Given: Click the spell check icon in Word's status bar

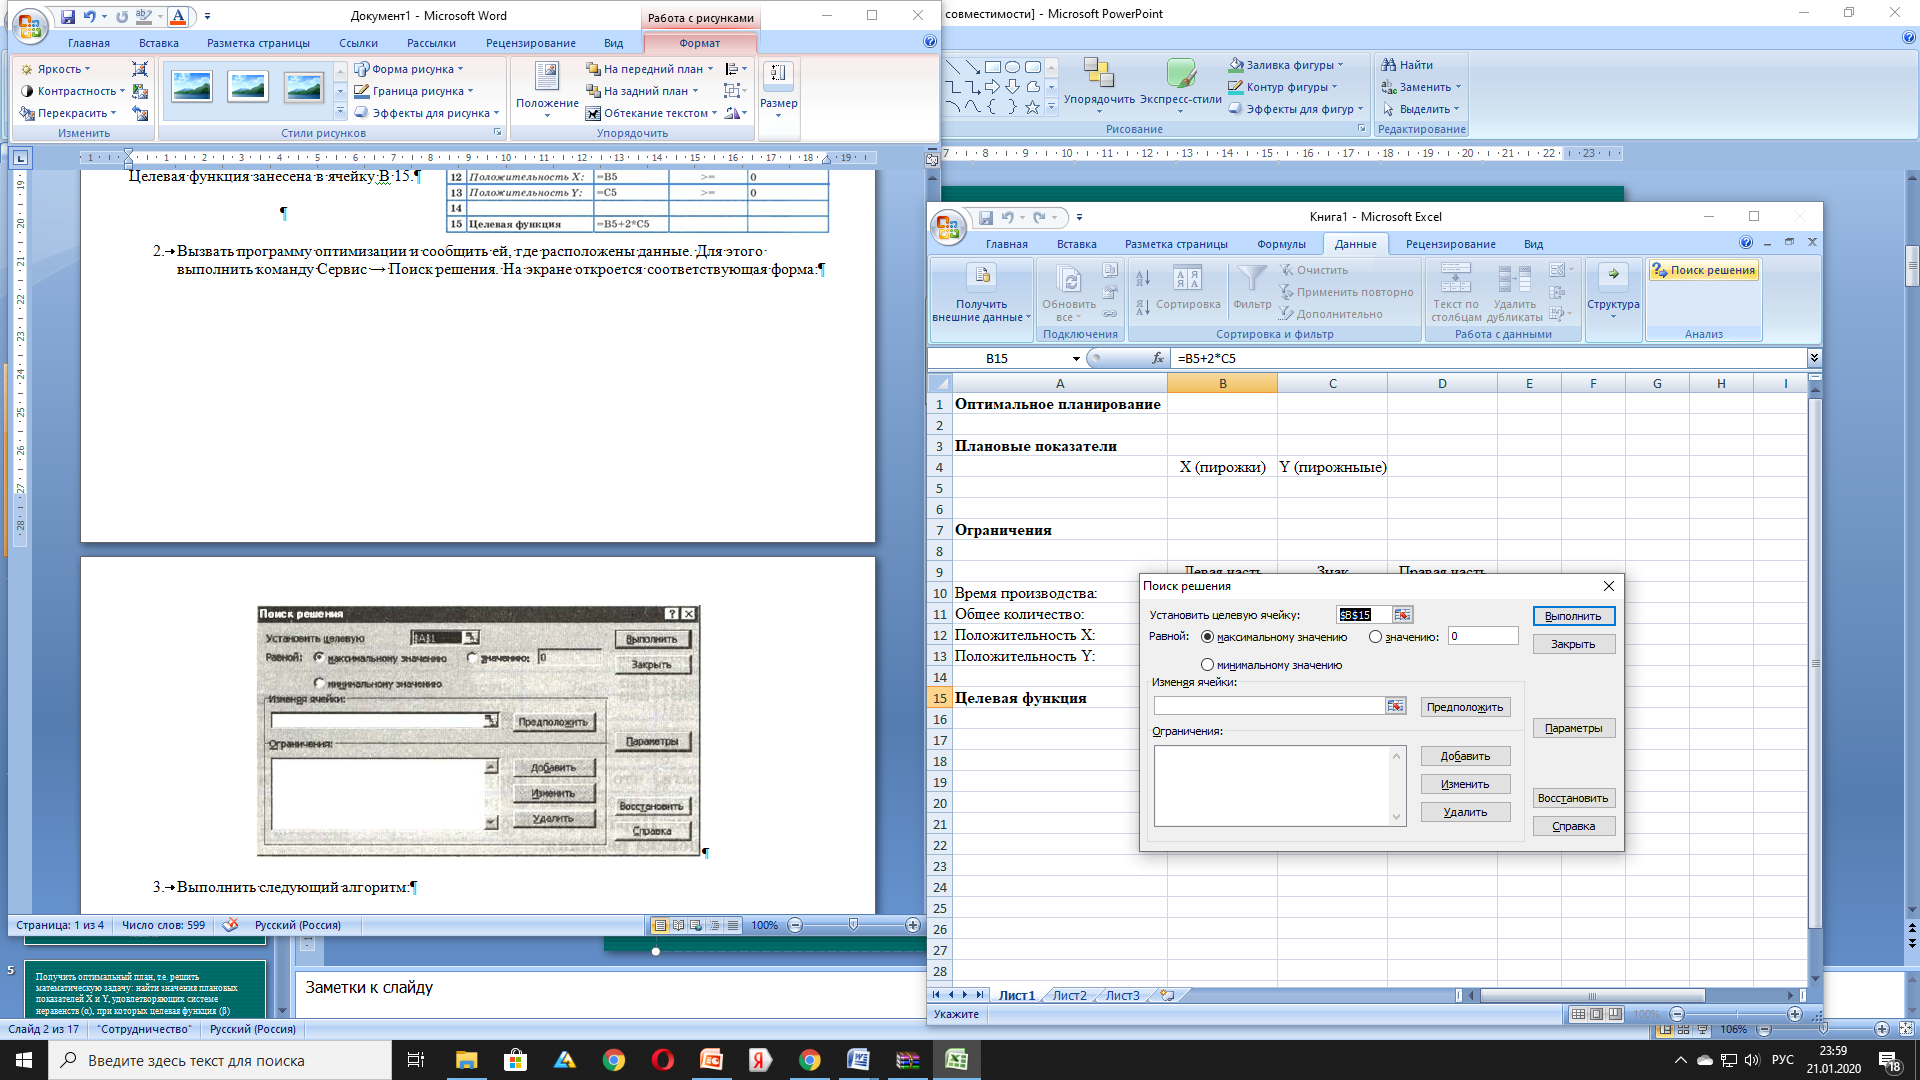Looking at the screenshot, I should [x=230, y=925].
